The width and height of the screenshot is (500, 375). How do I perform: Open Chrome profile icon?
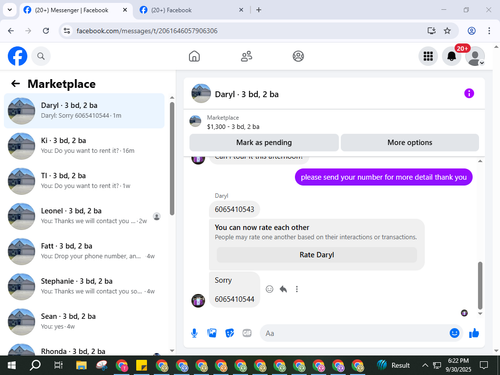(x=471, y=31)
